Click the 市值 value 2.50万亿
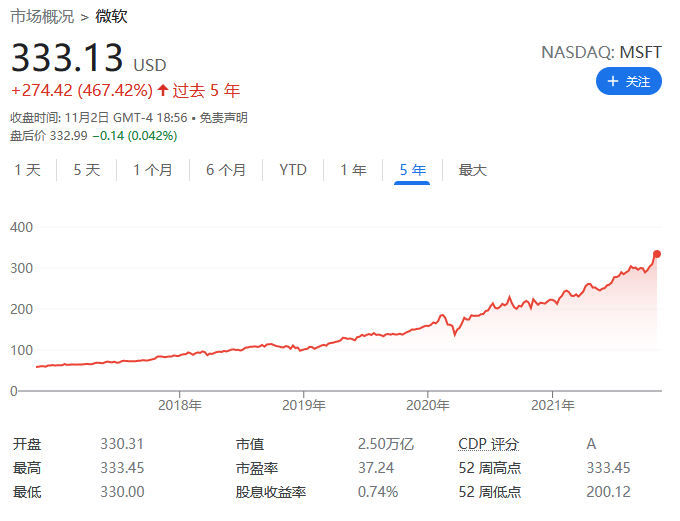 (x=386, y=444)
